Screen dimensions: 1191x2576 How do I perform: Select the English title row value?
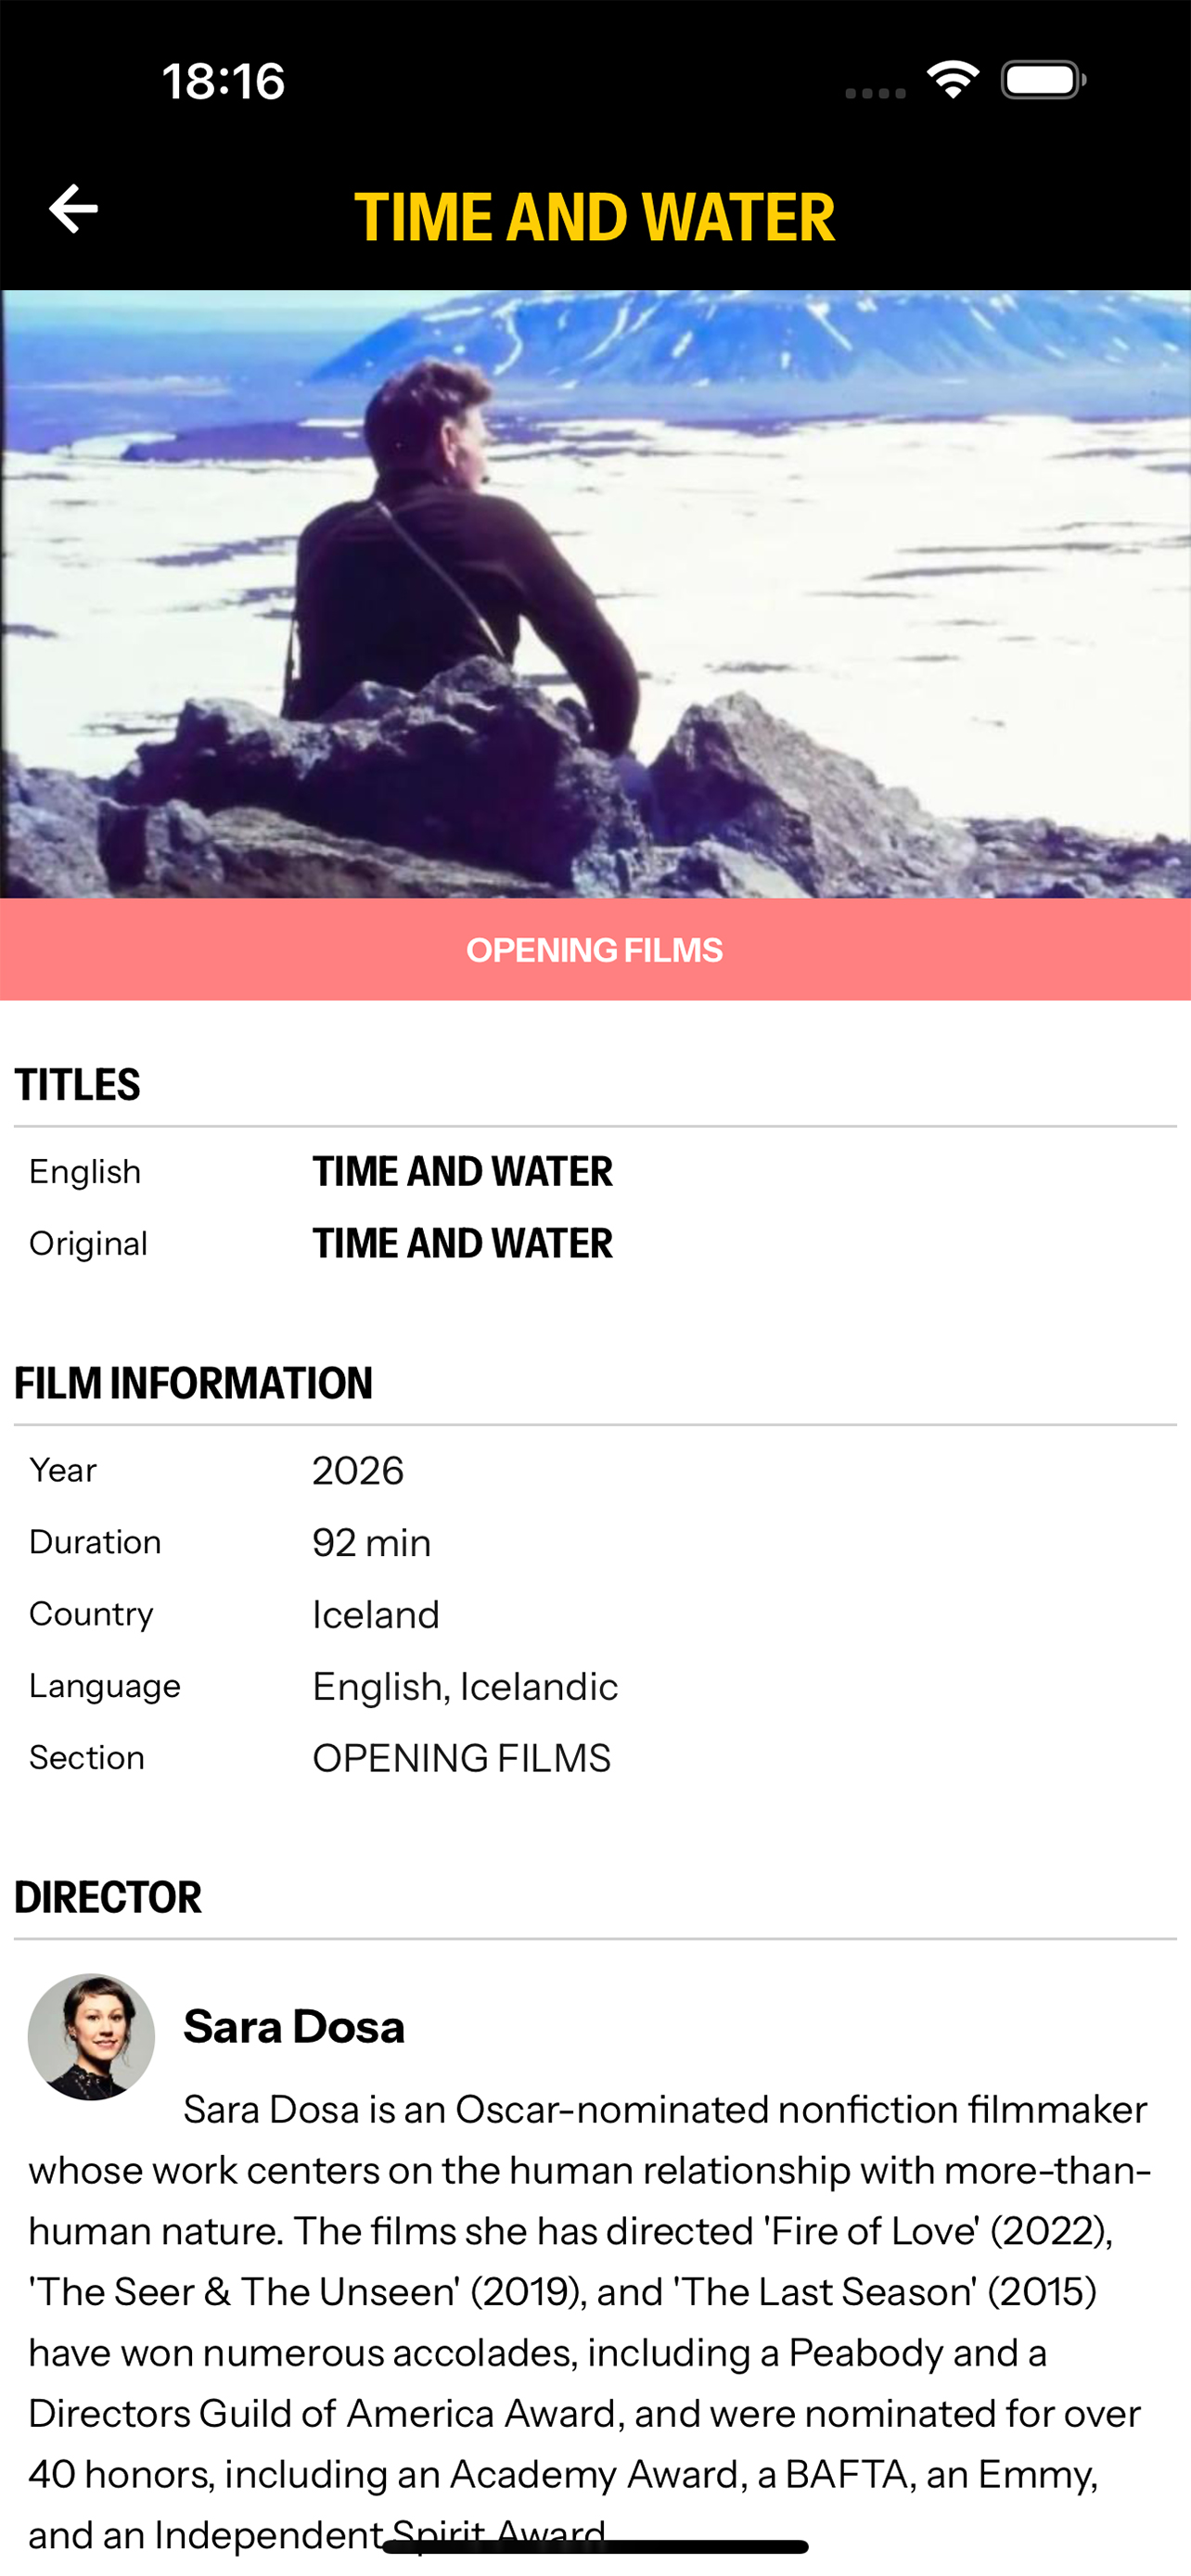462,1171
